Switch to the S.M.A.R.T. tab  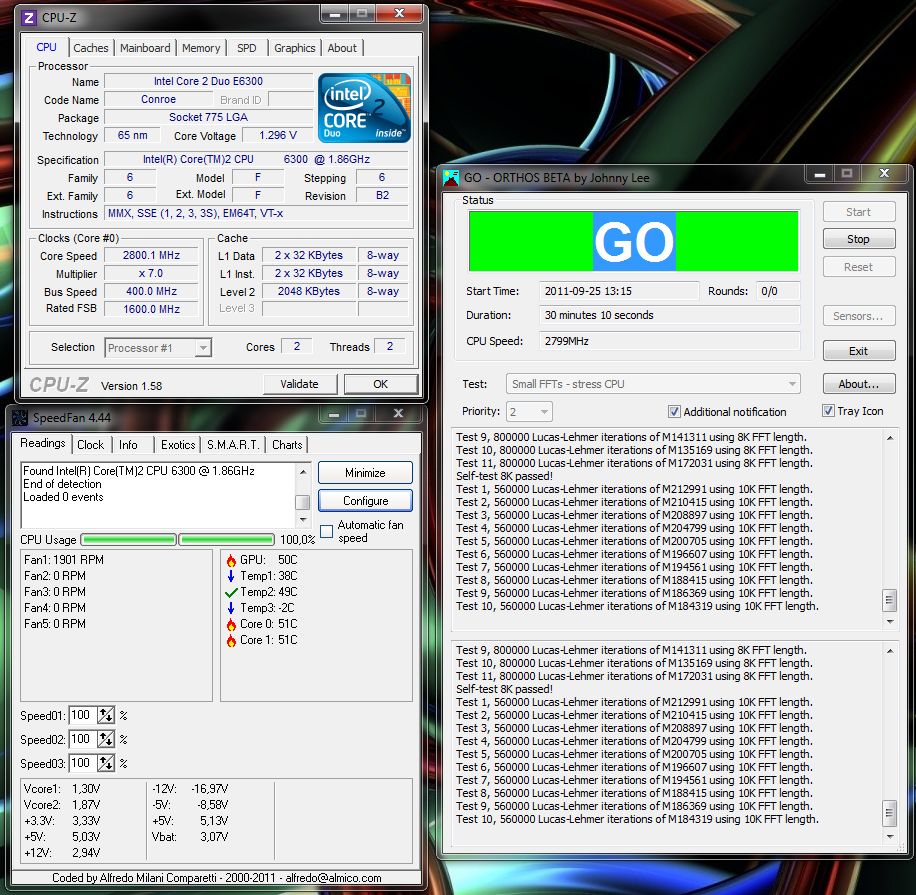233,445
